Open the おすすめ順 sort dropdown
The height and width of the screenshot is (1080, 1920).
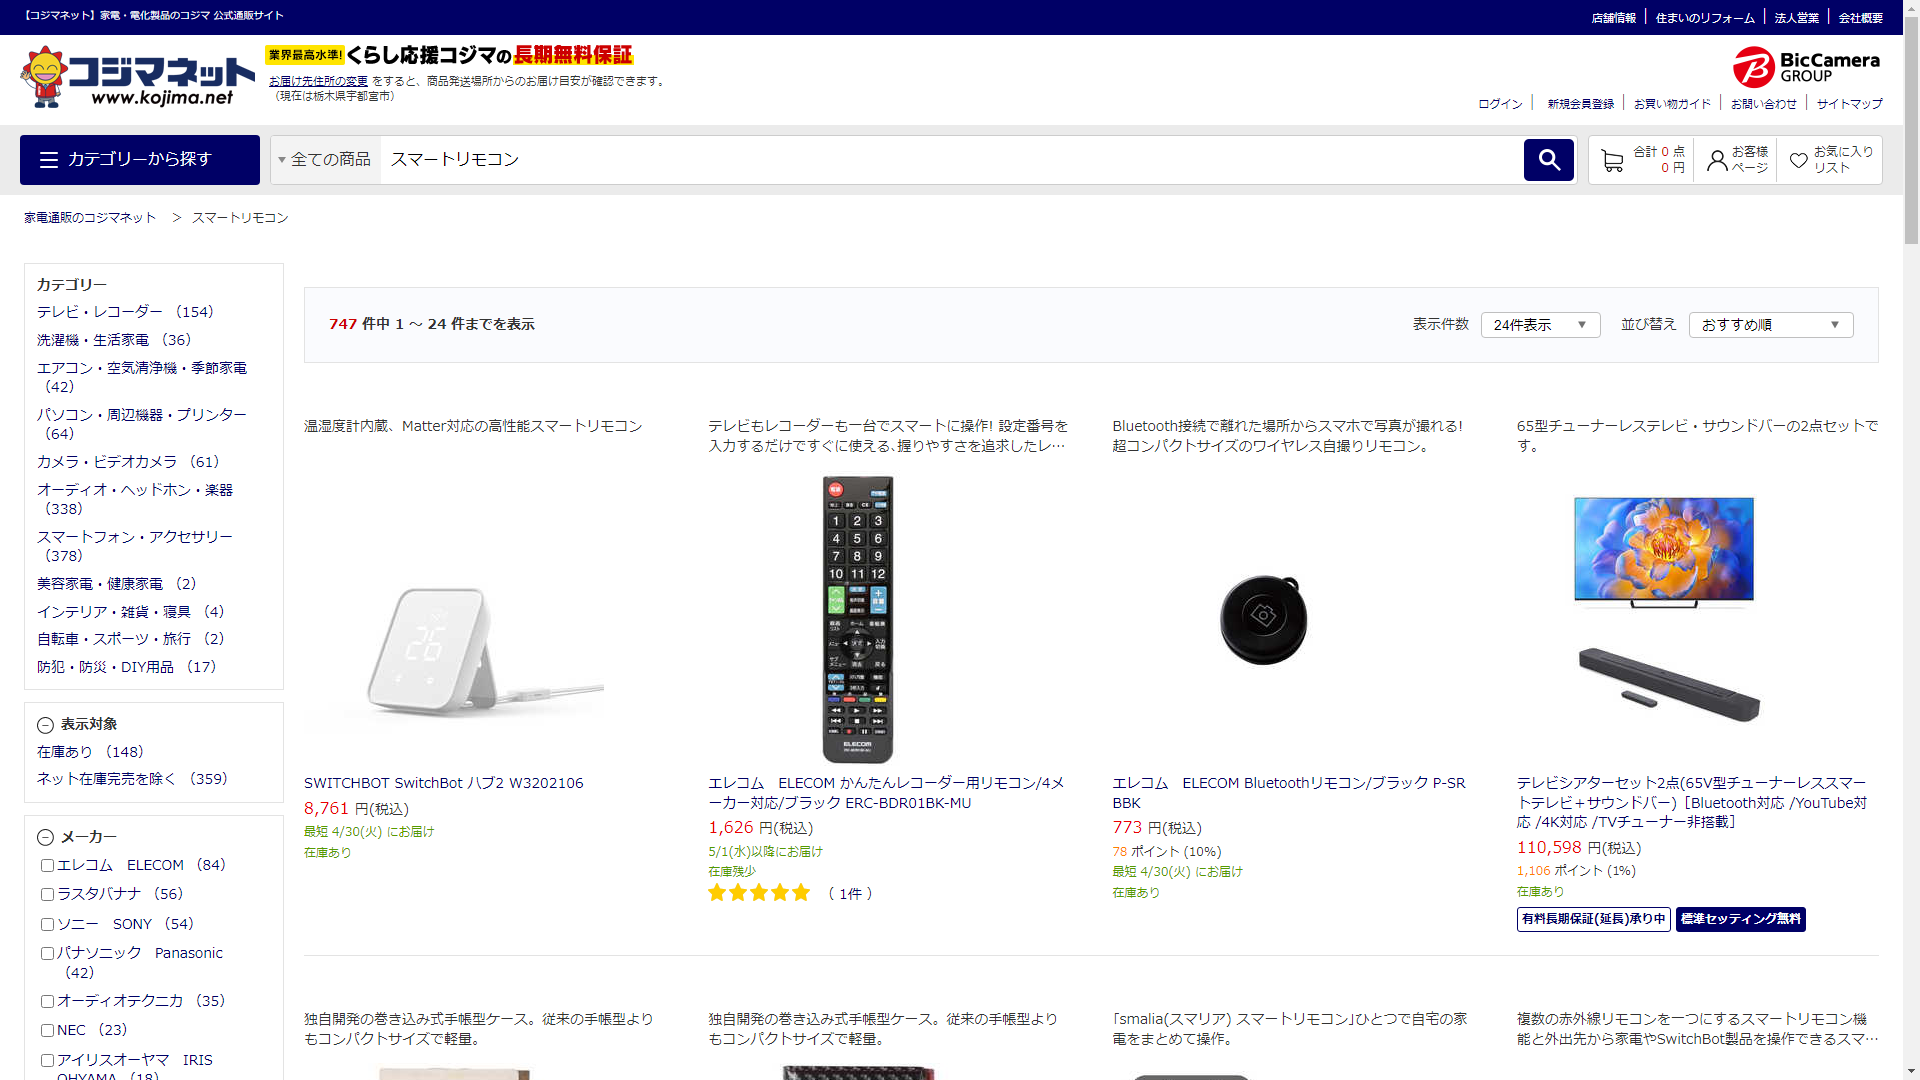click(1770, 325)
